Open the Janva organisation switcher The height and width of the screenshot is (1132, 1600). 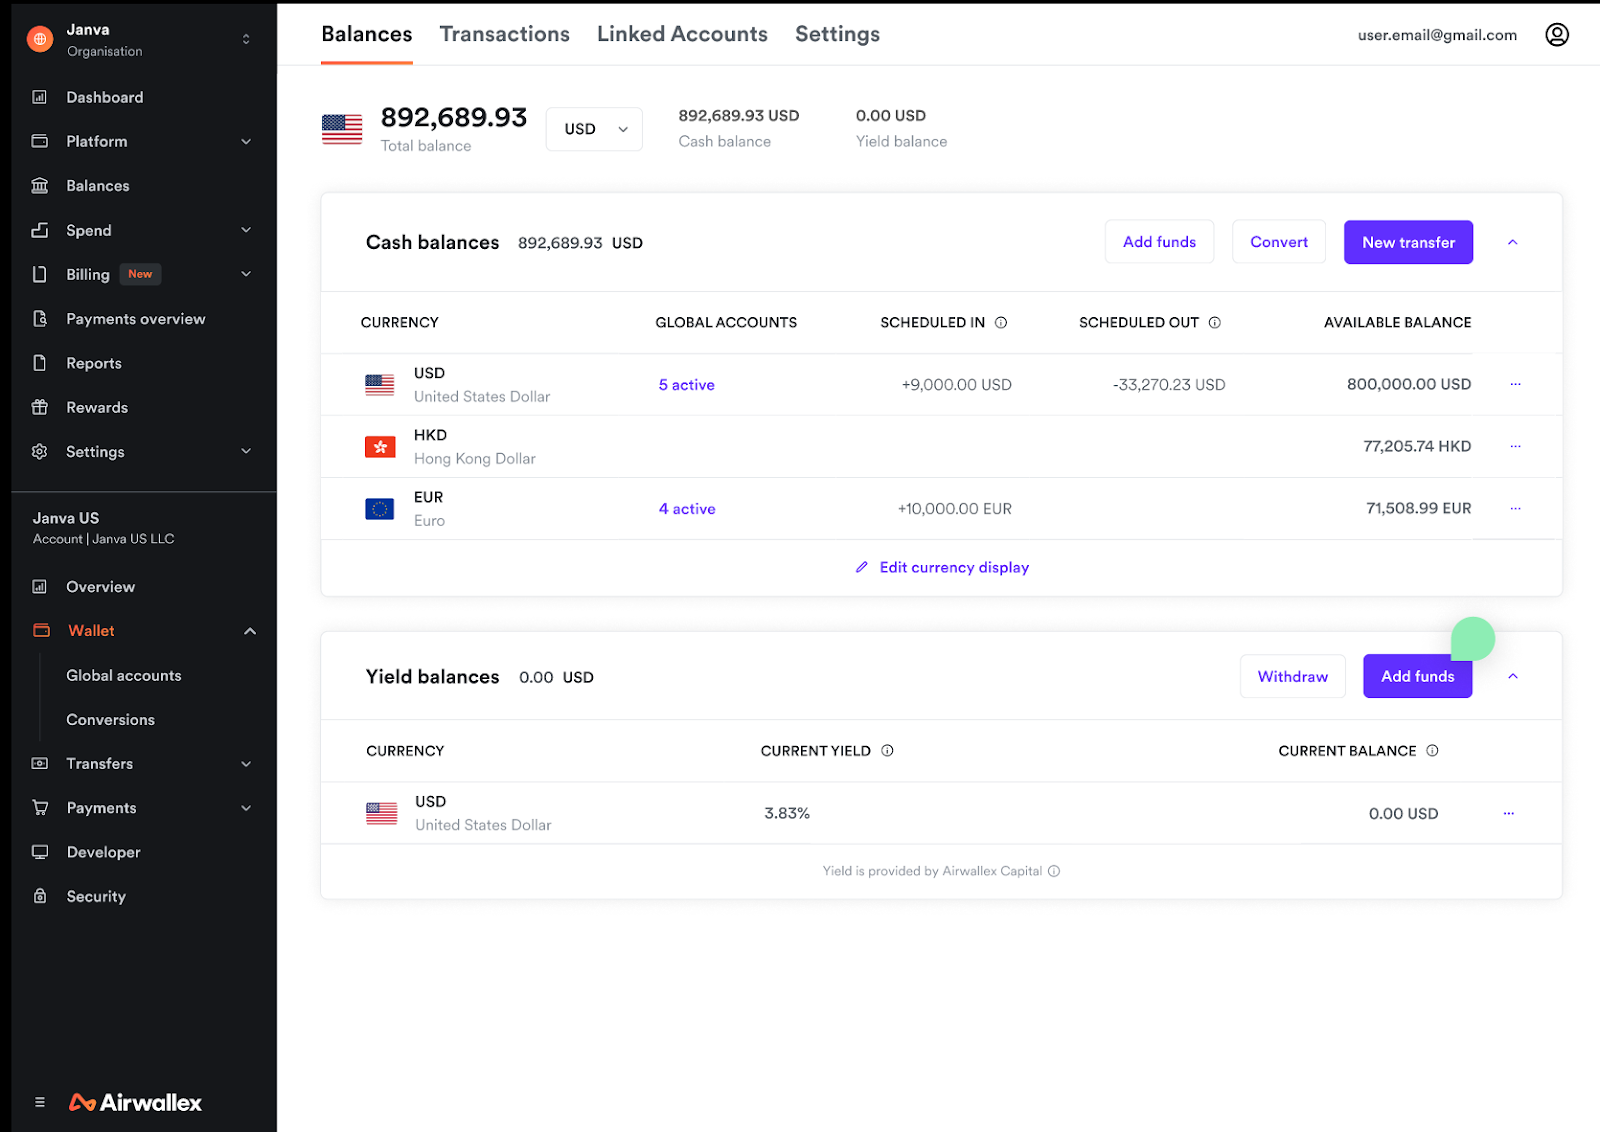click(246, 39)
